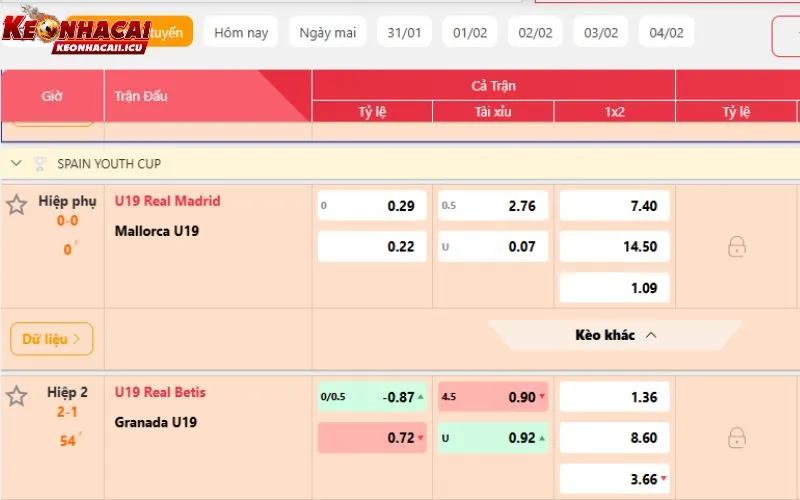The height and width of the screenshot is (500, 800).
Task: Choose over 4.5 odds 0.90
Action: [x=493, y=396]
